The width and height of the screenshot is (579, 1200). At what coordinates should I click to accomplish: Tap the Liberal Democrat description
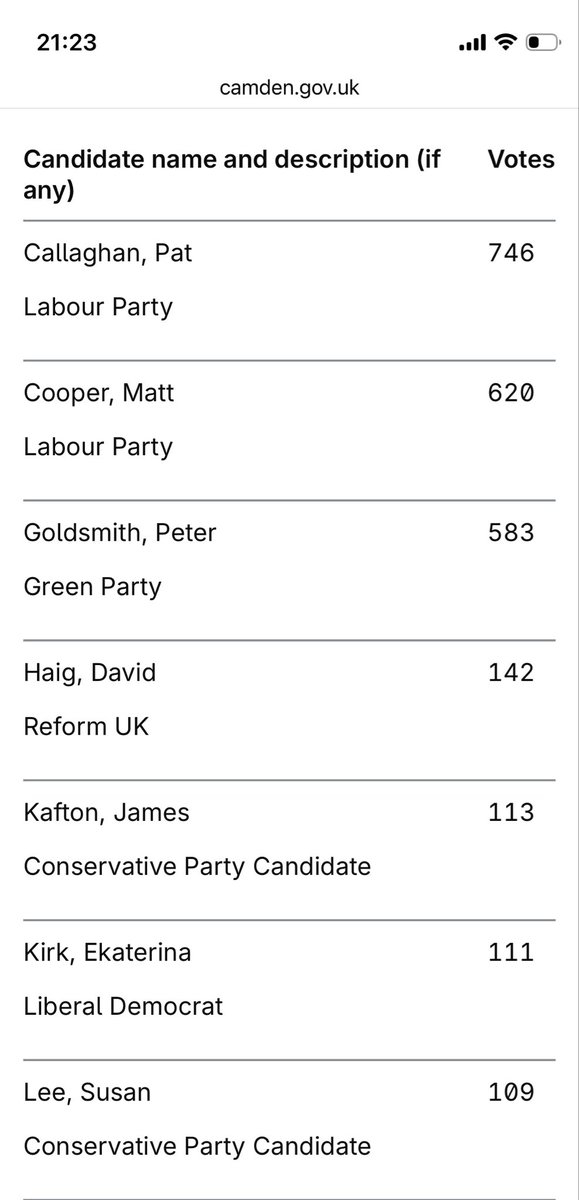coord(123,1006)
